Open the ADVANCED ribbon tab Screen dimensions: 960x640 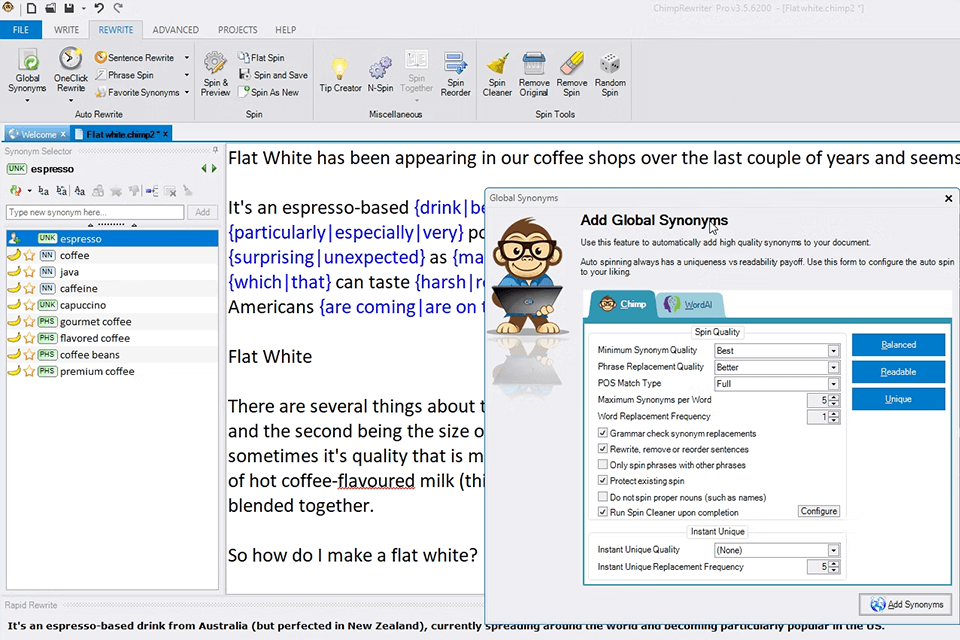click(175, 30)
